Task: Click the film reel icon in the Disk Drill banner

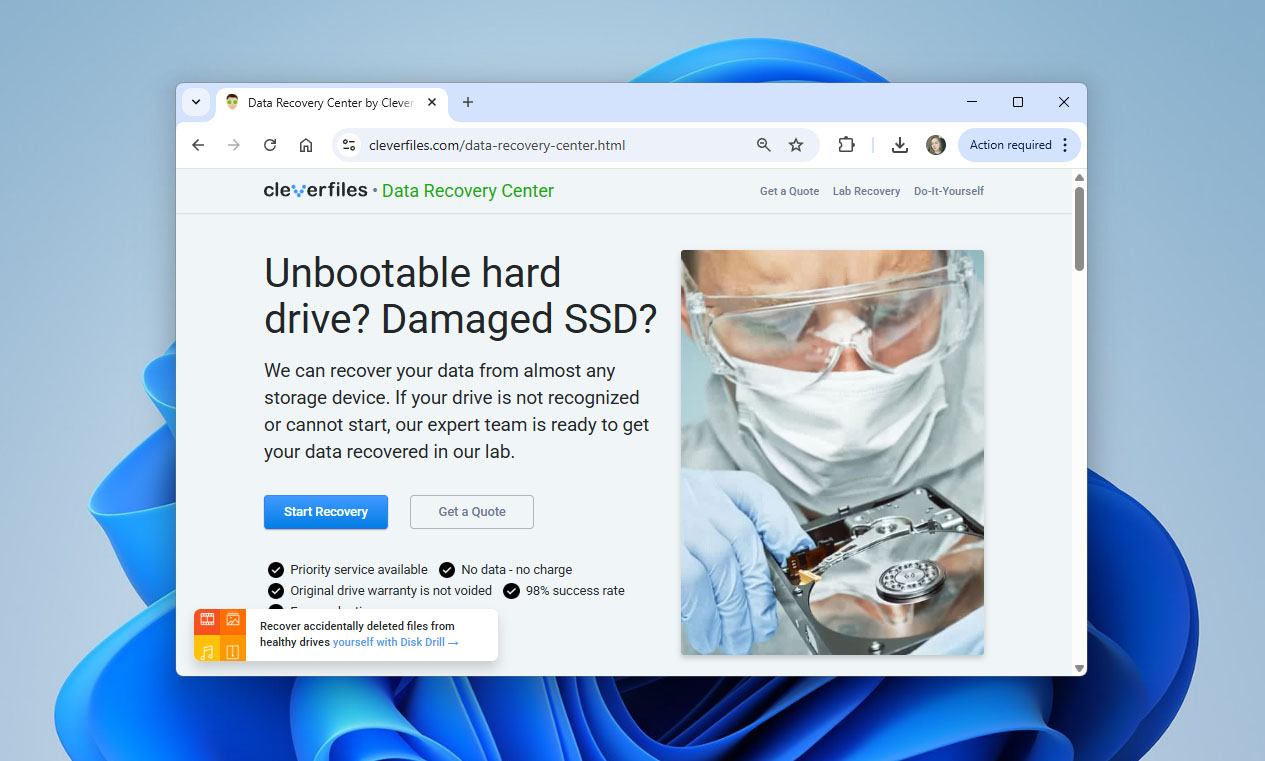Action: [x=207, y=619]
